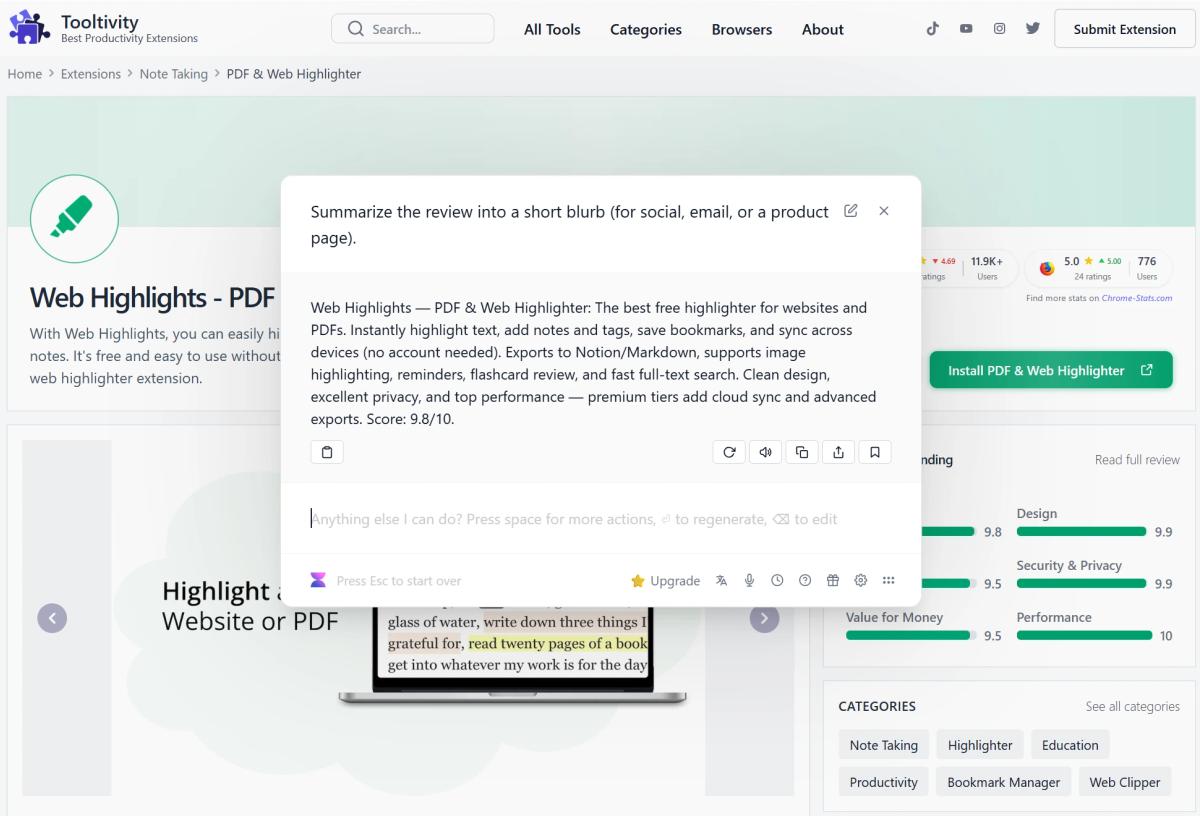Open the YouTube social icon
This screenshot has height=816, width=1200.
966,29
